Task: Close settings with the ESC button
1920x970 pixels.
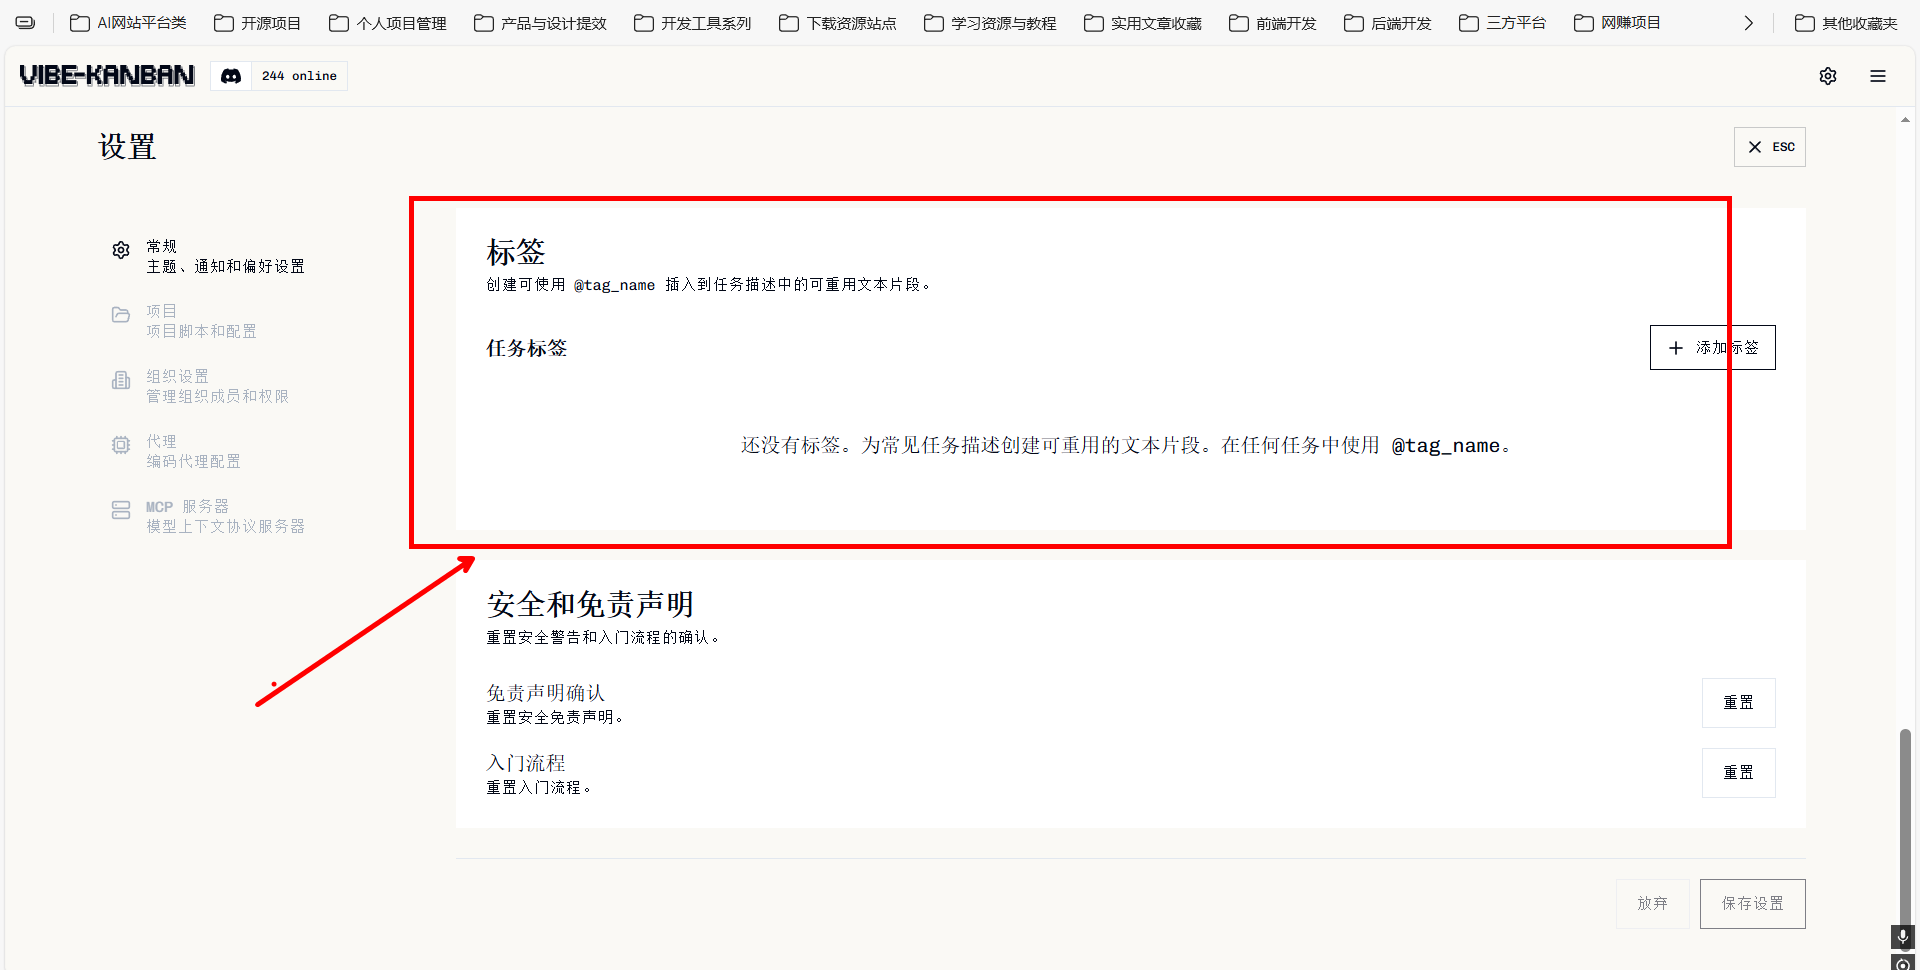Action: point(1769,147)
